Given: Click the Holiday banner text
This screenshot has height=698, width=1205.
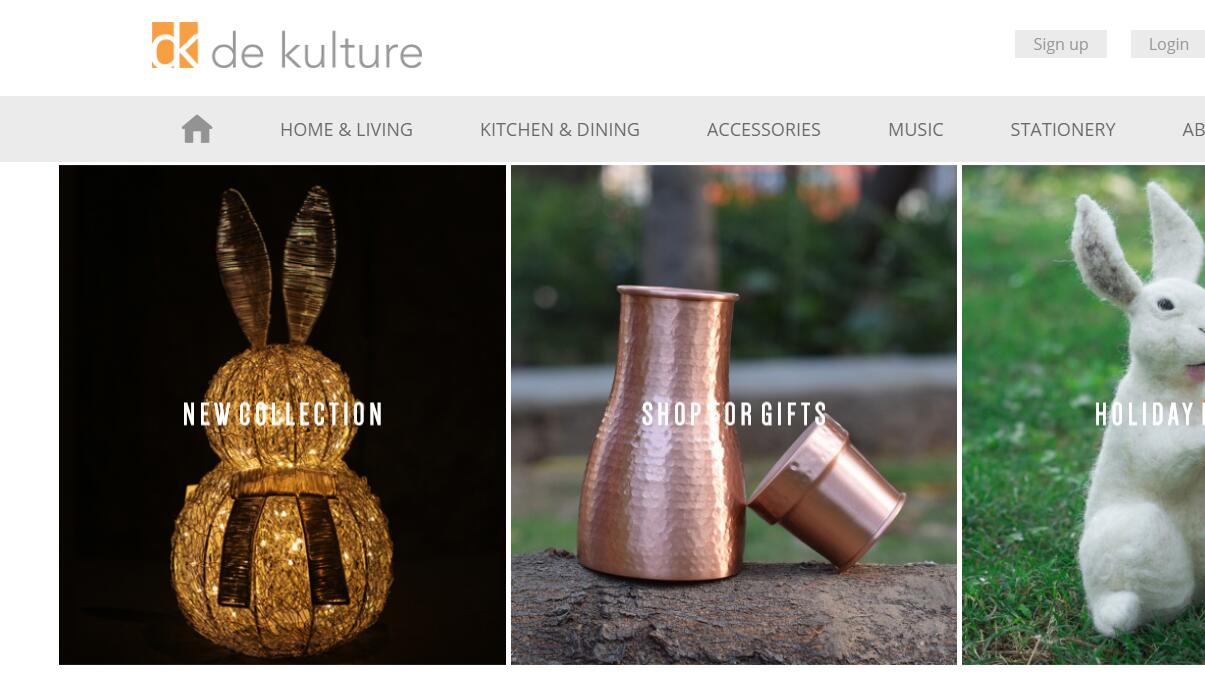Looking at the screenshot, I should 1150,414.
